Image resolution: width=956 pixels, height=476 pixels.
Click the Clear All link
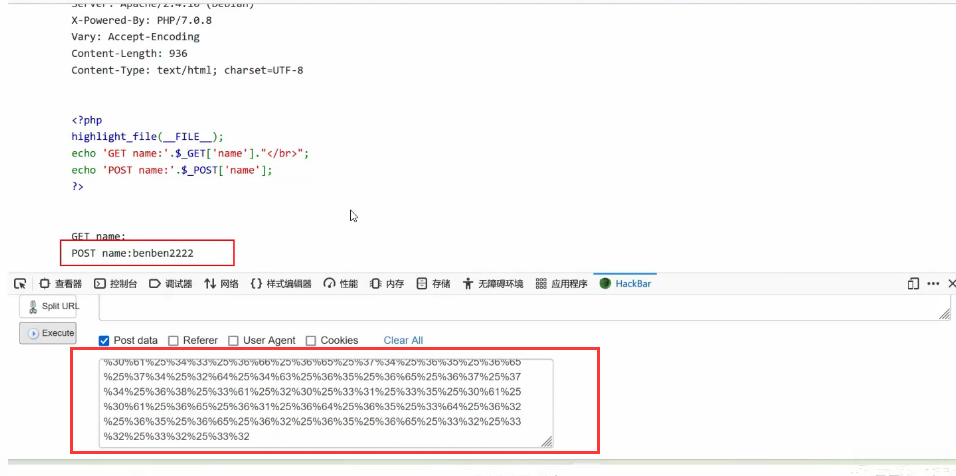(x=403, y=341)
